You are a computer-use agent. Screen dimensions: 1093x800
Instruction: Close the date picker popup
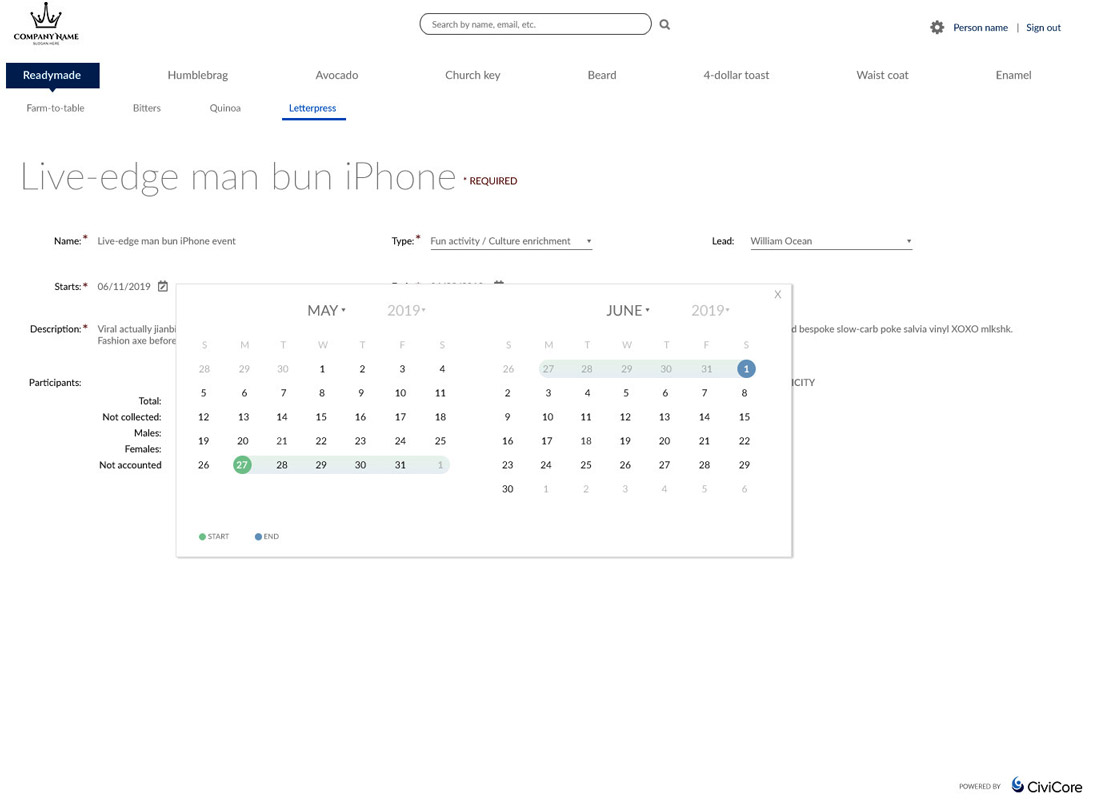pos(778,295)
